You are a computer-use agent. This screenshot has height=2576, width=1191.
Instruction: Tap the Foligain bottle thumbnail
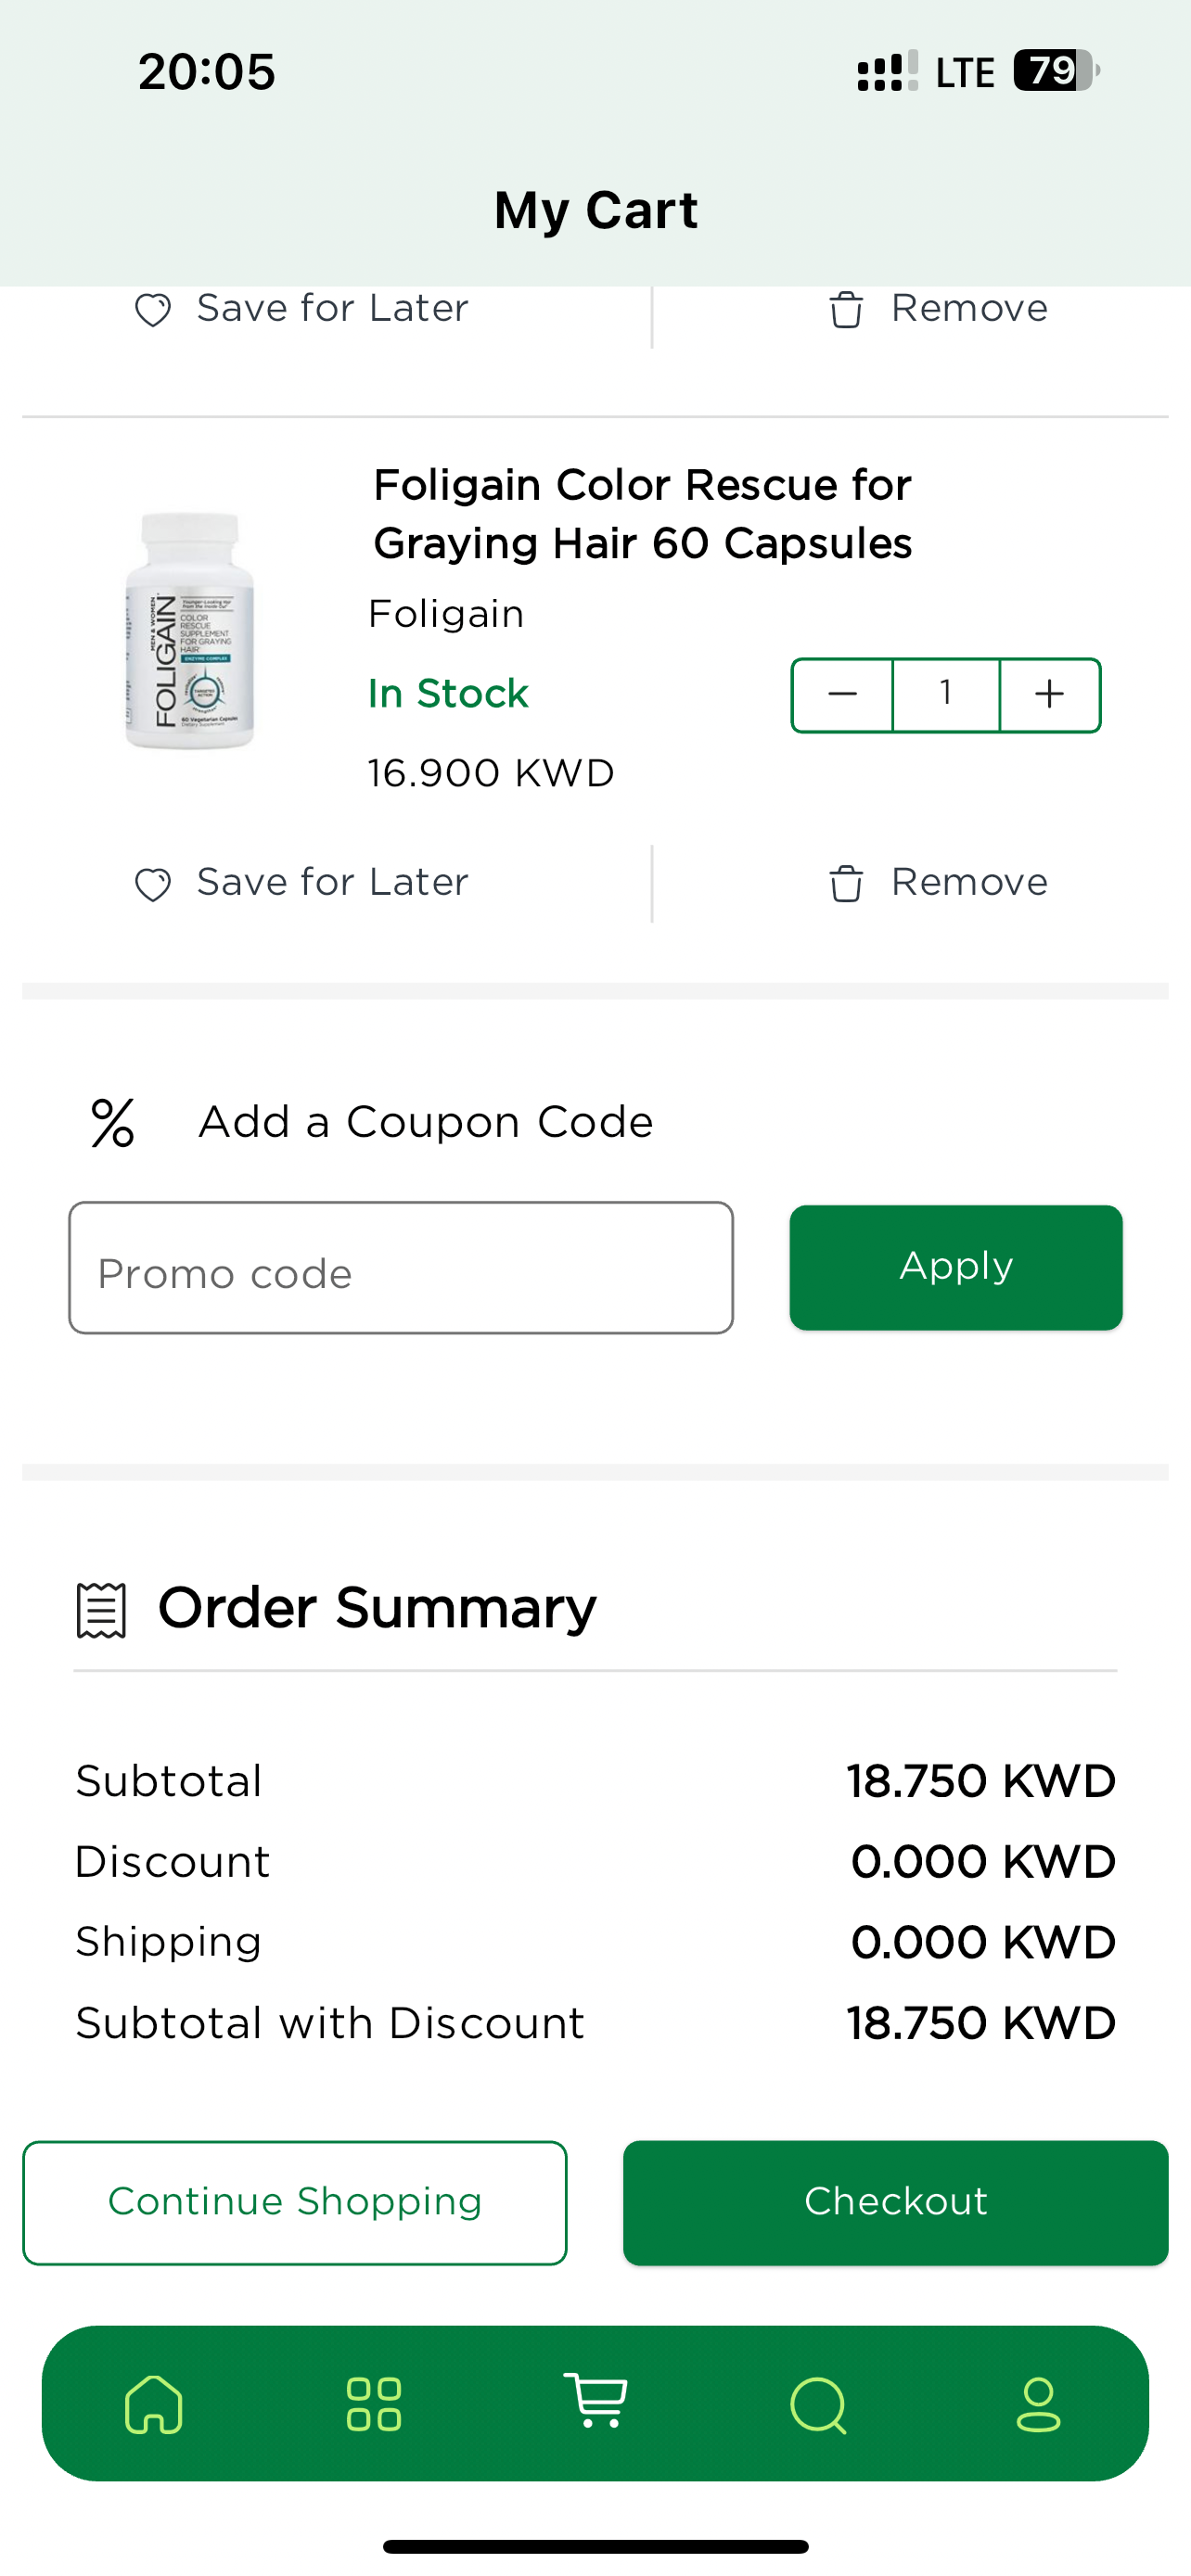coord(189,630)
